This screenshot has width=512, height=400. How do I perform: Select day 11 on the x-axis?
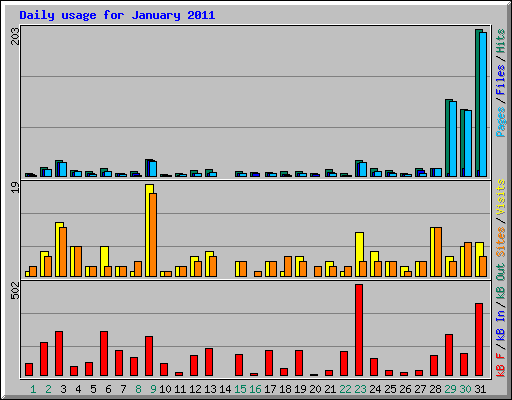[x=180, y=389]
